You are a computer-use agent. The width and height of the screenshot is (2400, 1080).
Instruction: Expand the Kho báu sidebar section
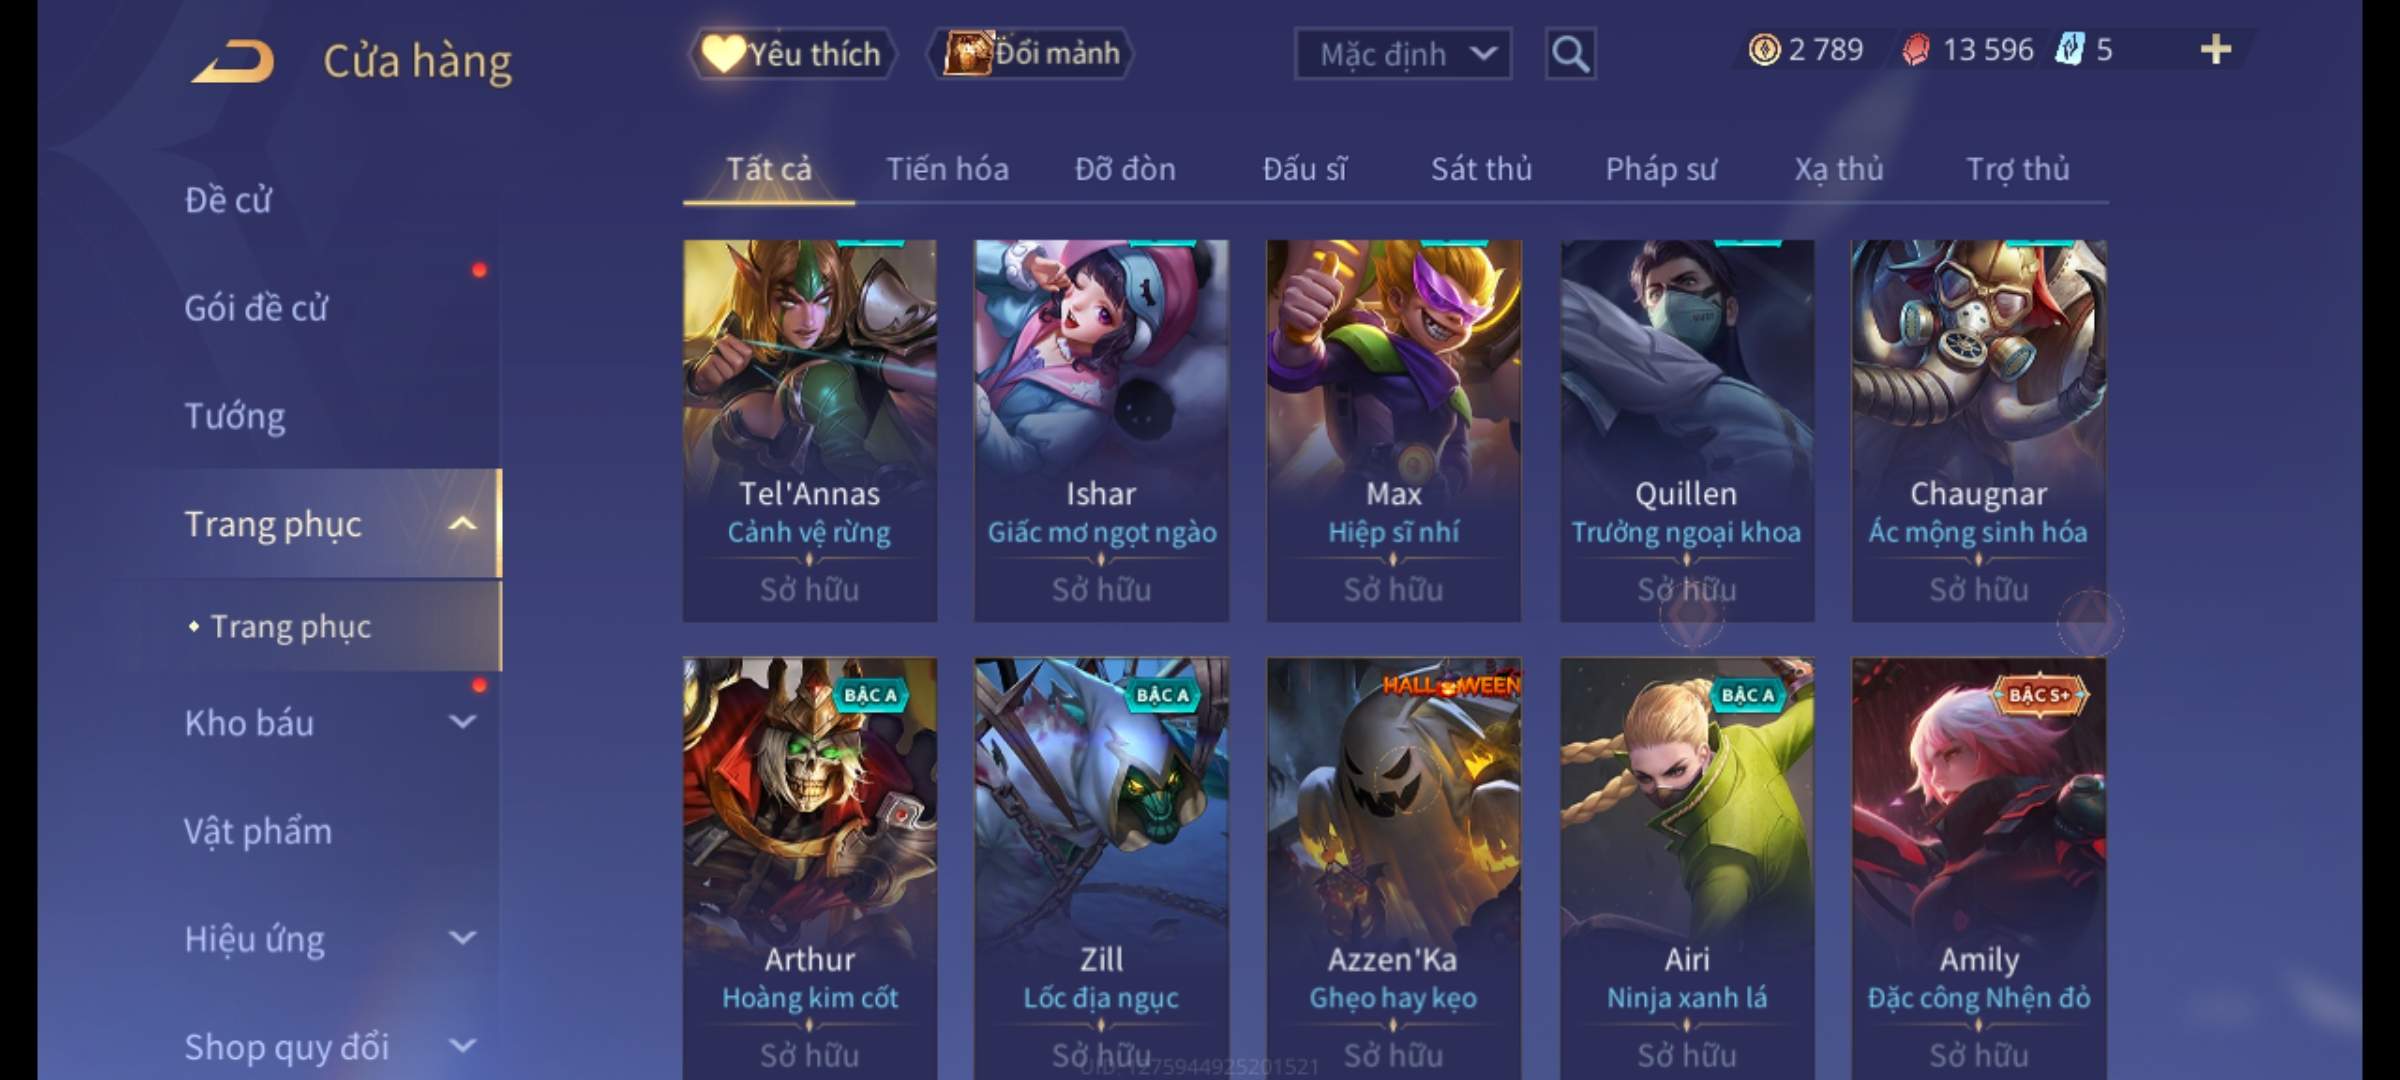[462, 722]
